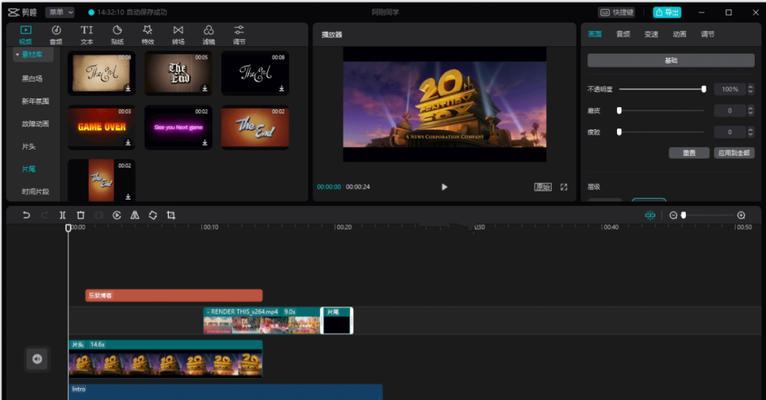This screenshot has width=766, height=400.
Task: Click the Rotate icon in timeline toolbar
Action: pyautogui.click(x=153, y=215)
